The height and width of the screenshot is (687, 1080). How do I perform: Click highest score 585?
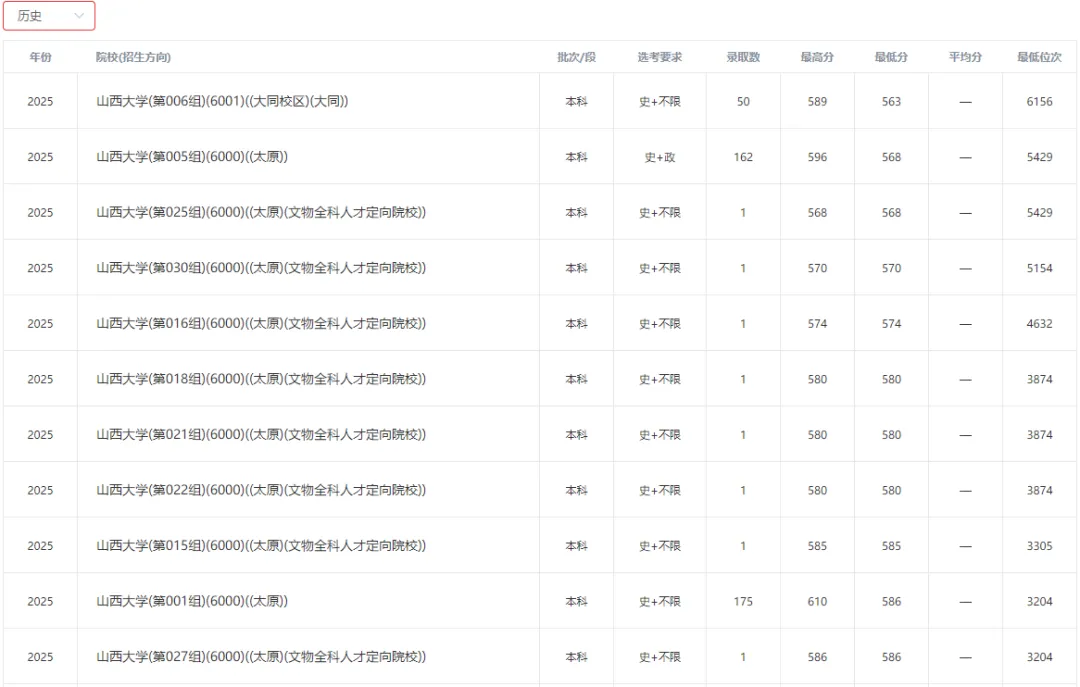(x=818, y=546)
